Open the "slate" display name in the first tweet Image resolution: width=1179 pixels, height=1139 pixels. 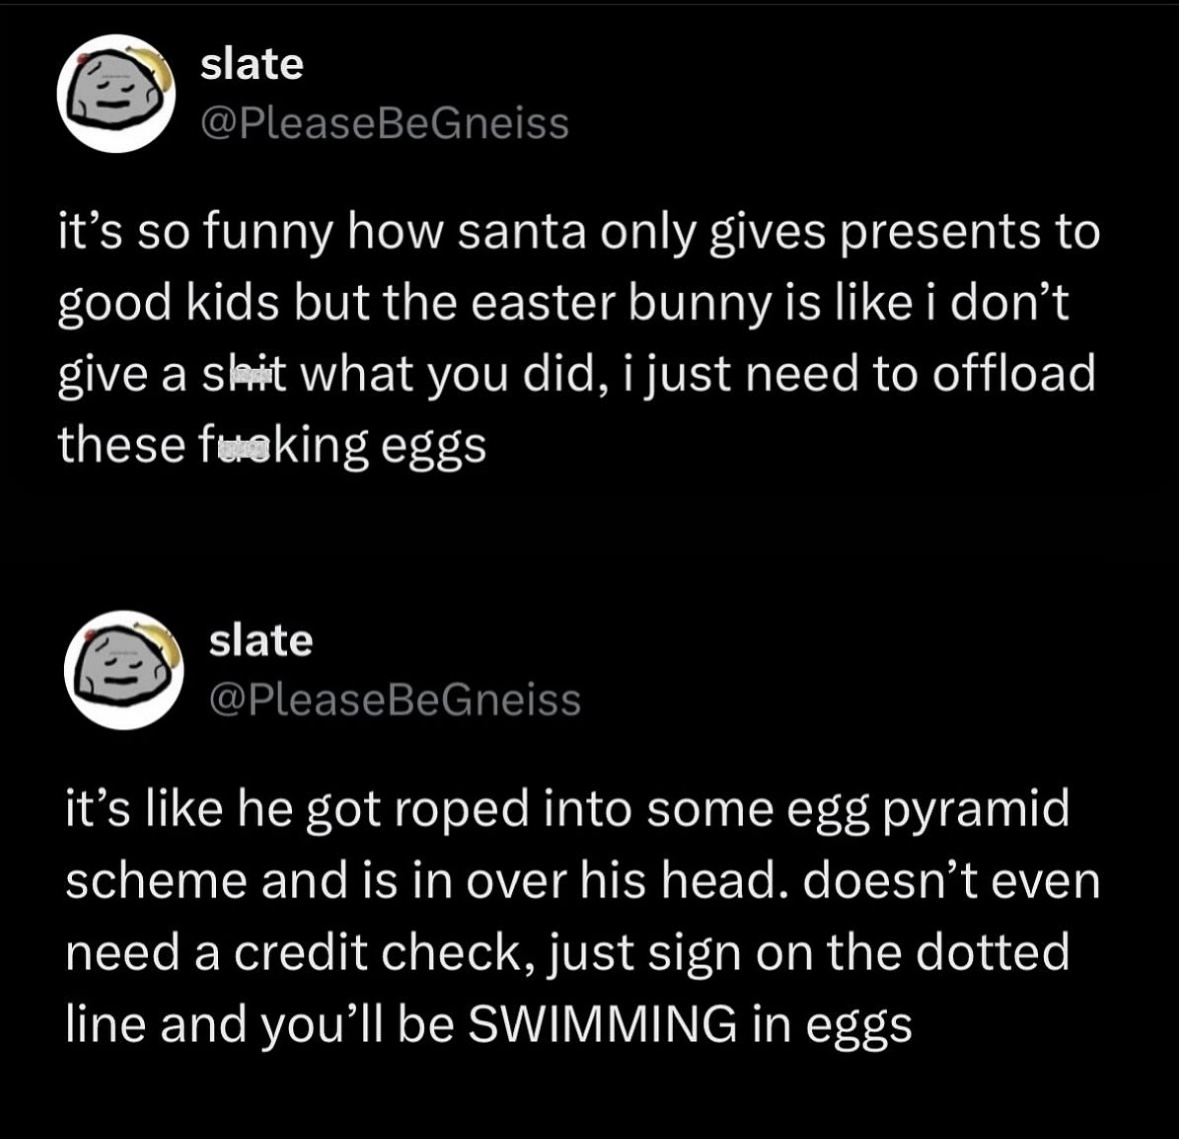[x=252, y=64]
